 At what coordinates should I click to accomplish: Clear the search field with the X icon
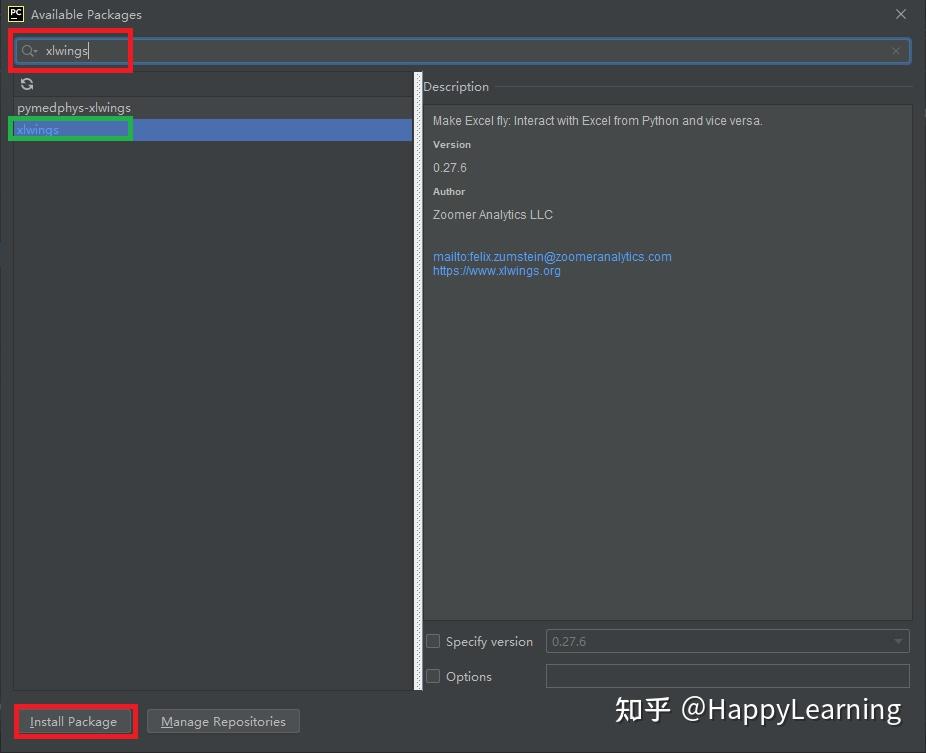click(896, 51)
